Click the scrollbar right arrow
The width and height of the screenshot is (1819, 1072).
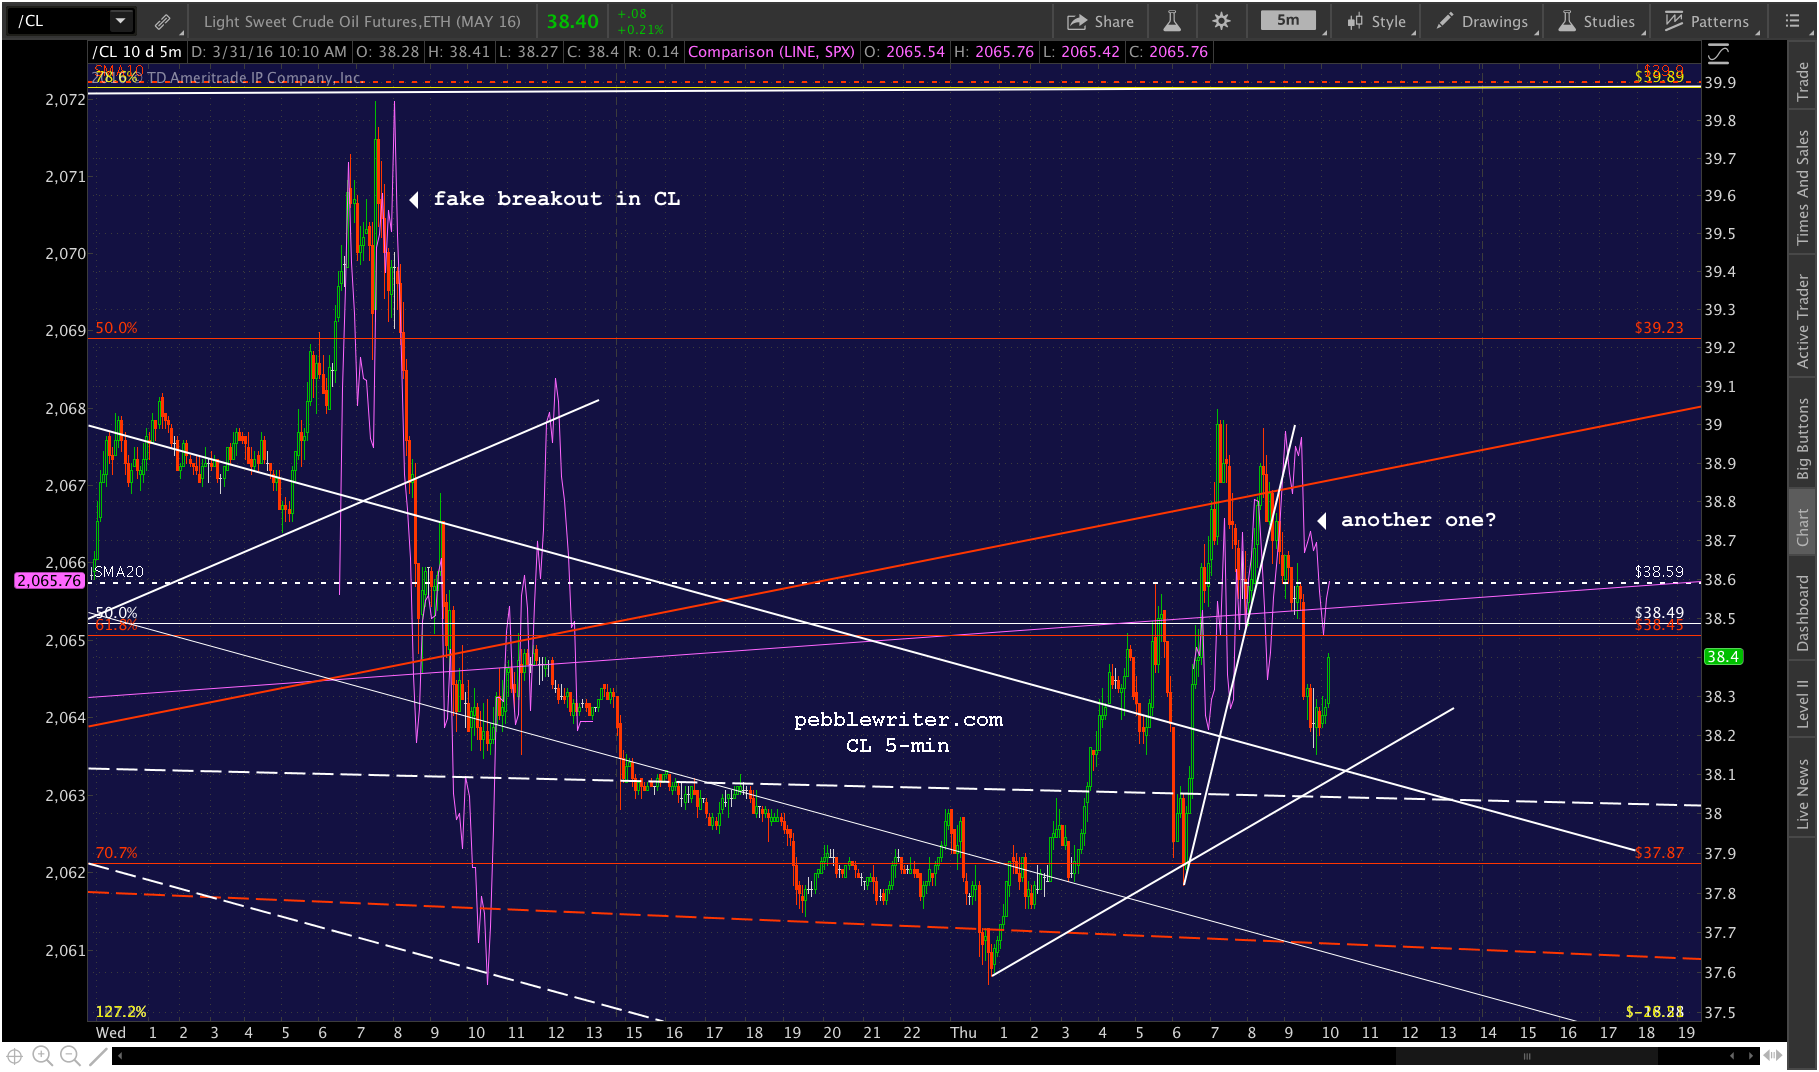point(1750,1055)
